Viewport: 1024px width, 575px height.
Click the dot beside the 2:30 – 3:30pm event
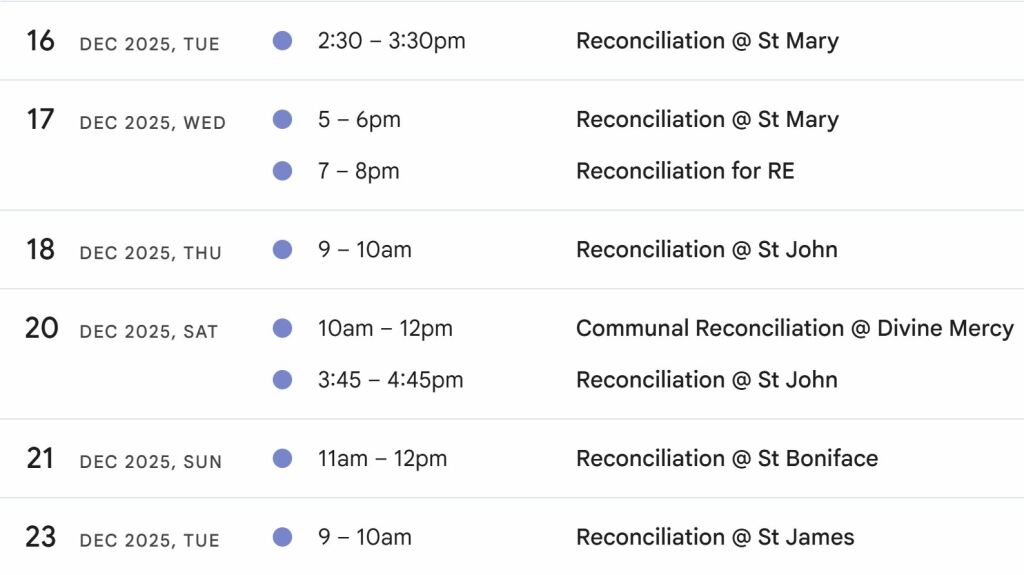pyautogui.click(x=282, y=41)
